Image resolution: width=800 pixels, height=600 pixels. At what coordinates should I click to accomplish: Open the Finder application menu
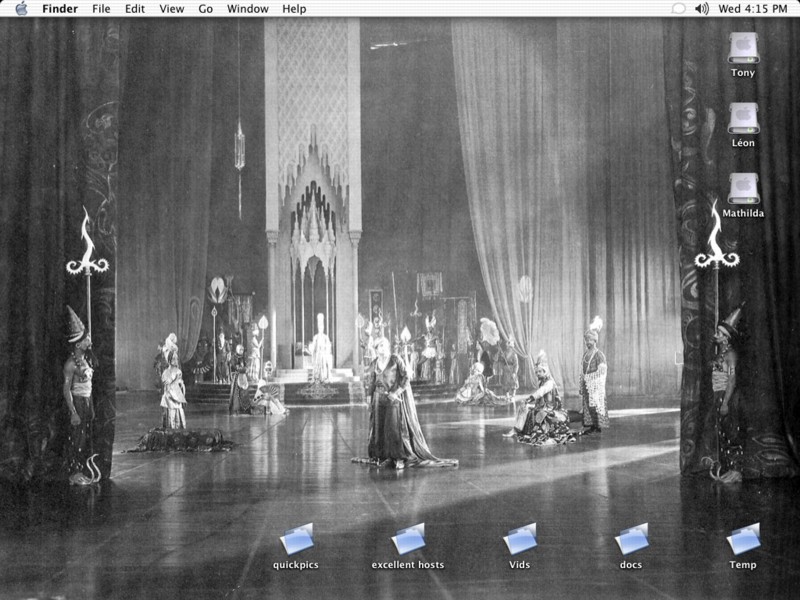60,8
